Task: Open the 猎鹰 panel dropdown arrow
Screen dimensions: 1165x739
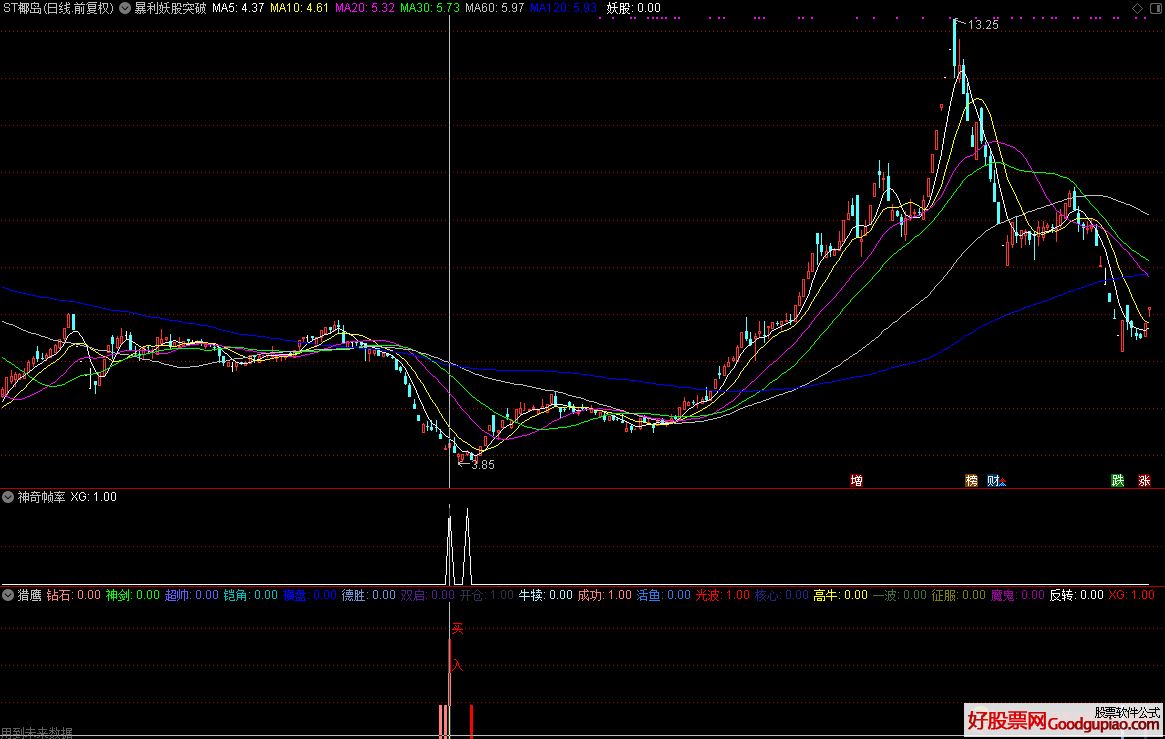Action: point(8,595)
